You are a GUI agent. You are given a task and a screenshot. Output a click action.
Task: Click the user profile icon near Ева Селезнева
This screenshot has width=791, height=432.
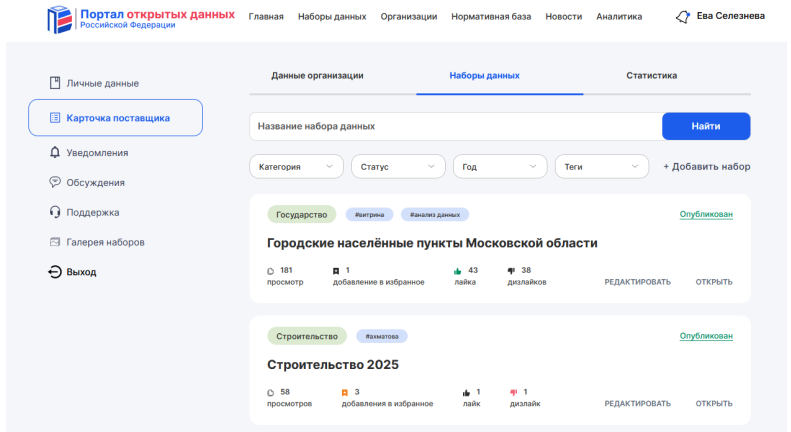(683, 17)
